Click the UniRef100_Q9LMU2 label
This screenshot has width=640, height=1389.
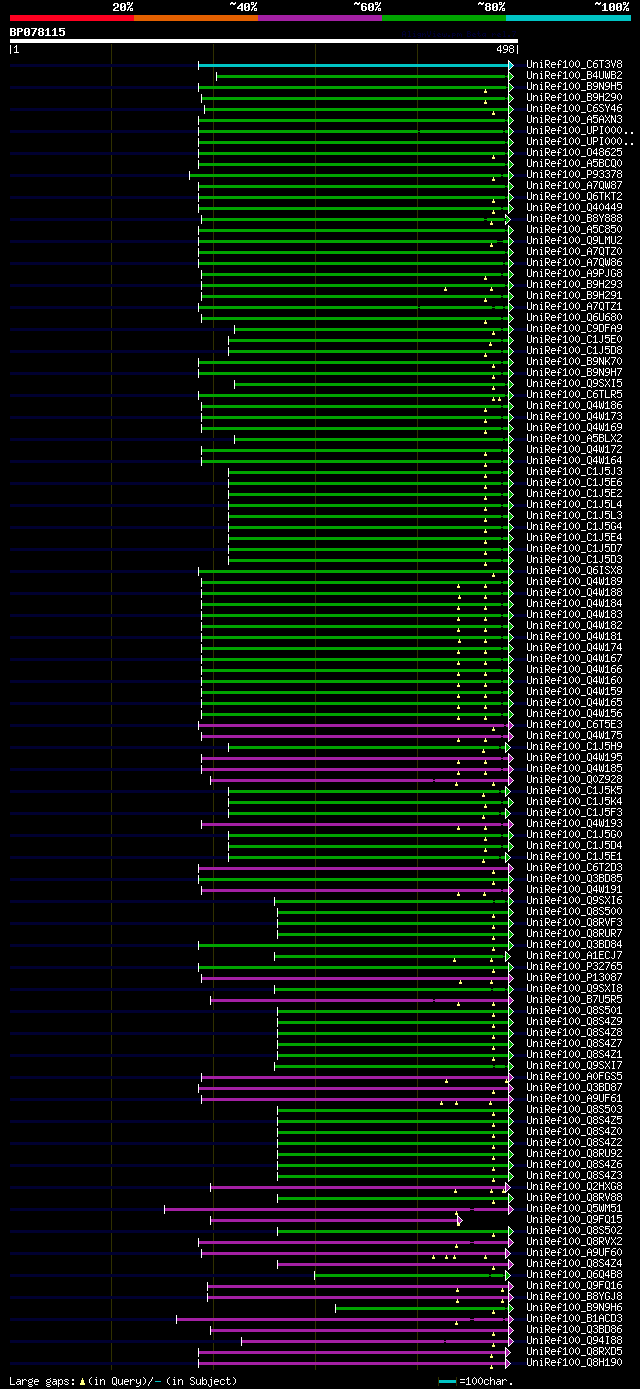tap(574, 240)
